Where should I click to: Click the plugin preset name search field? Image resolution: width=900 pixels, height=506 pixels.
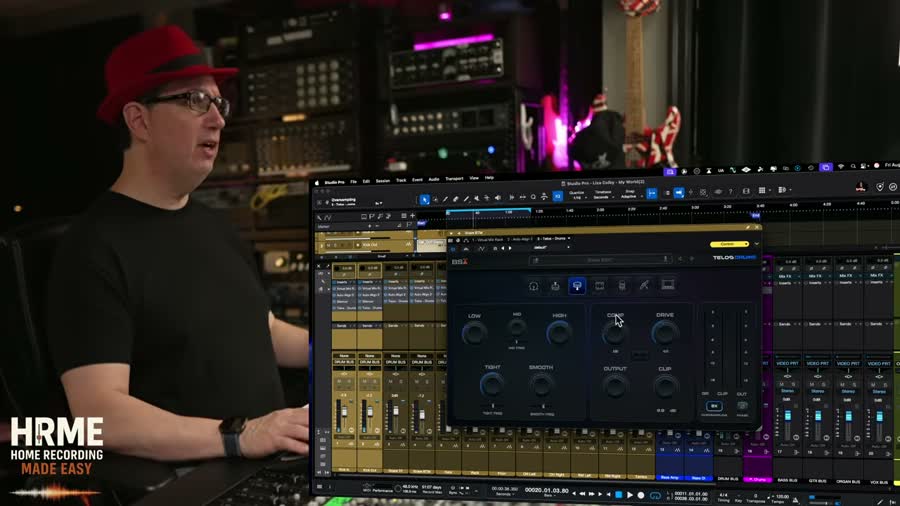pos(599,260)
